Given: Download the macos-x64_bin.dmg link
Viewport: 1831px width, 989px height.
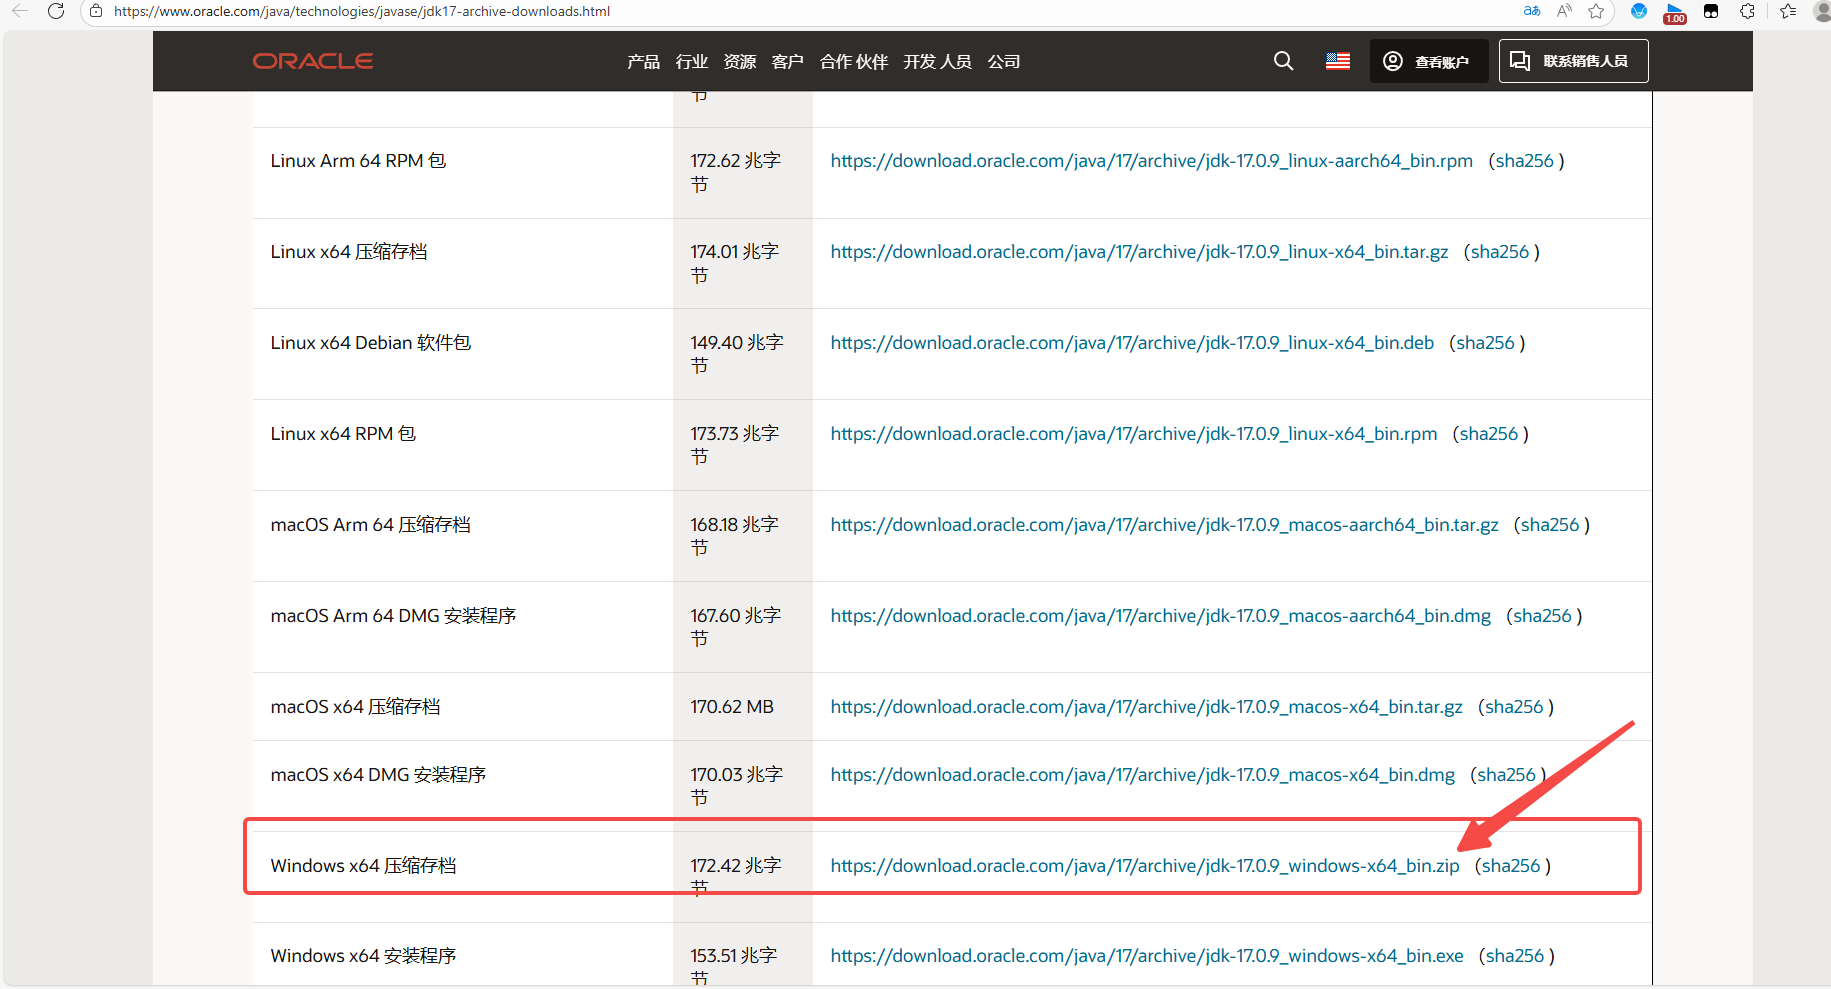Looking at the screenshot, I should tap(1142, 775).
